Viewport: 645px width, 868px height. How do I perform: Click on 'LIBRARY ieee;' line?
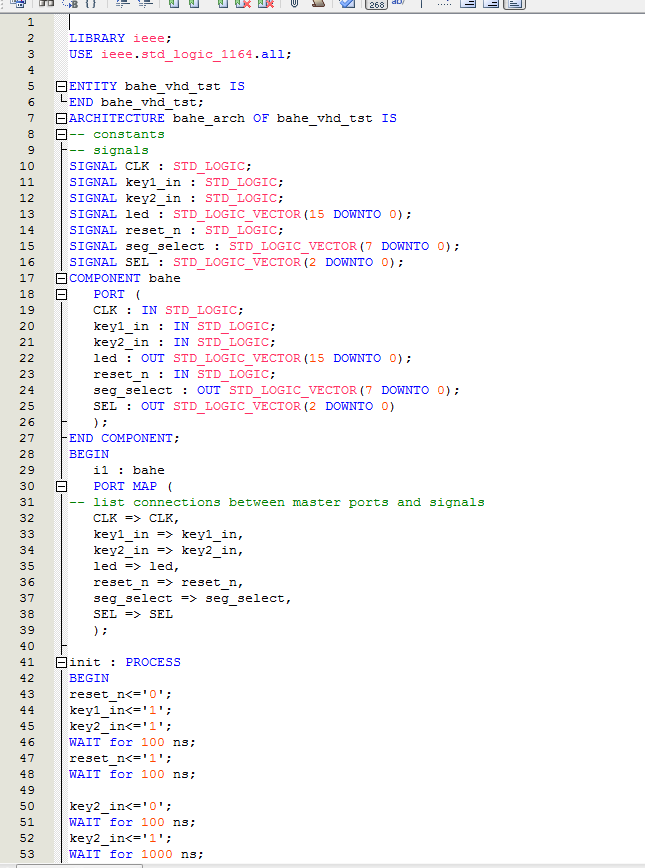point(120,38)
